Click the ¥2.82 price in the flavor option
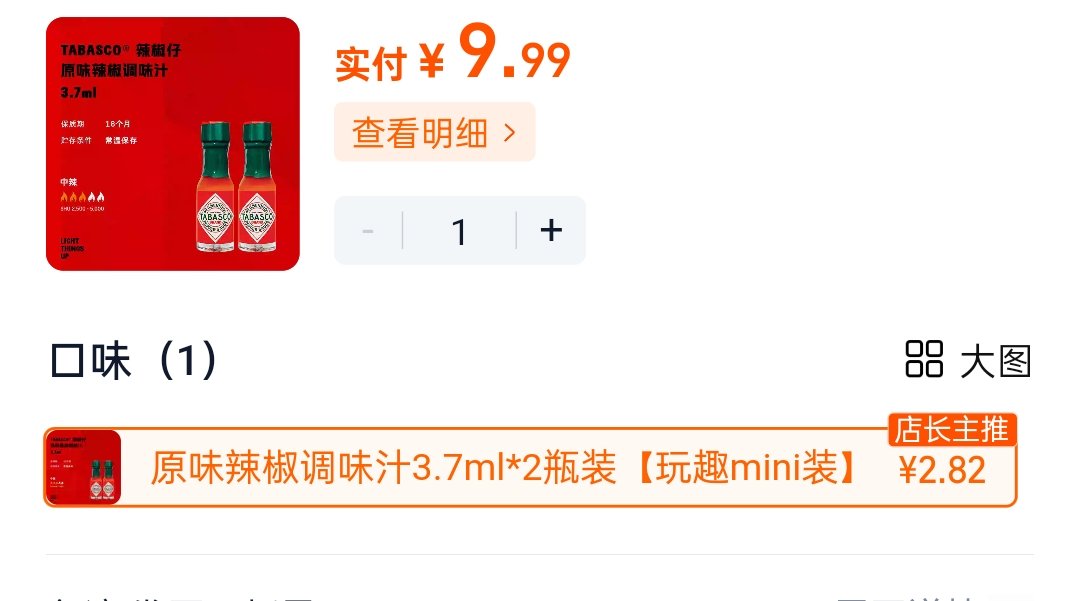1080x601 pixels. tap(942, 470)
